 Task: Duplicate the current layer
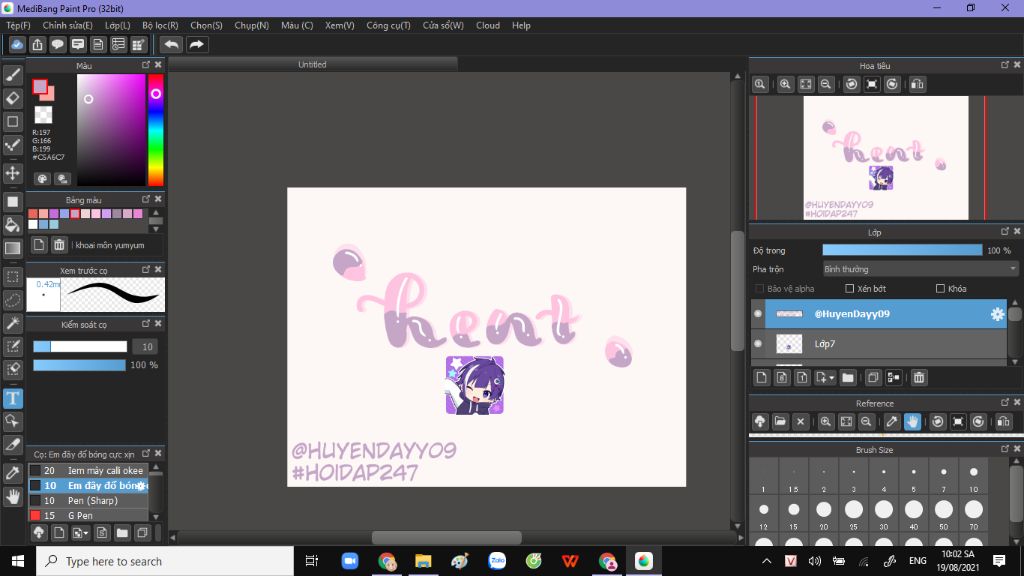(872, 377)
